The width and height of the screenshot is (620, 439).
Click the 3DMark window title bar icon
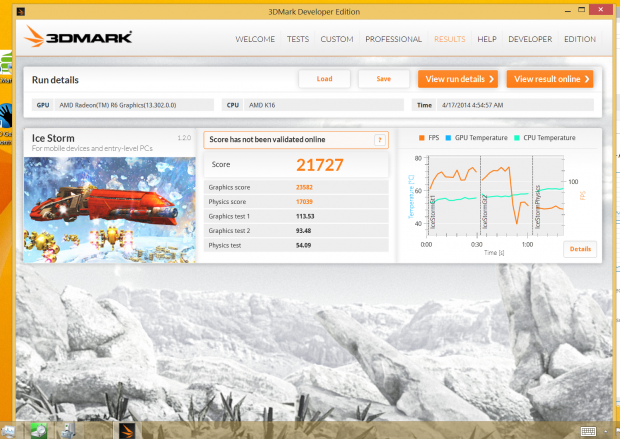click(21, 11)
